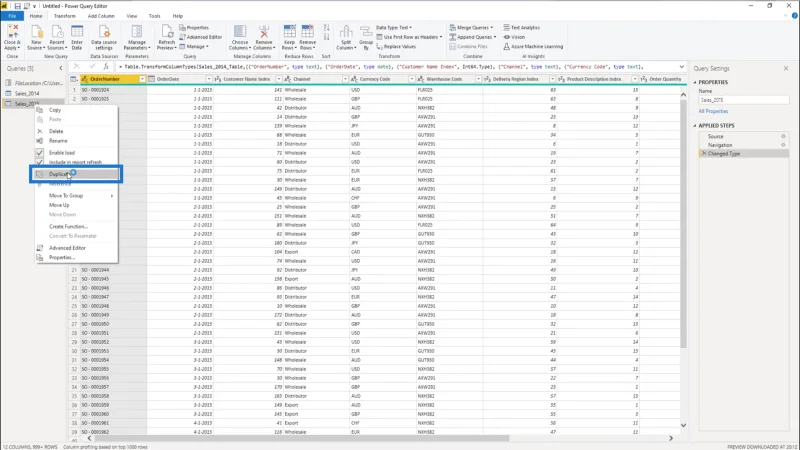The height and width of the screenshot is (450, 800).
Task: Open Channel column filter dropdown
Action: pos(345,79)
